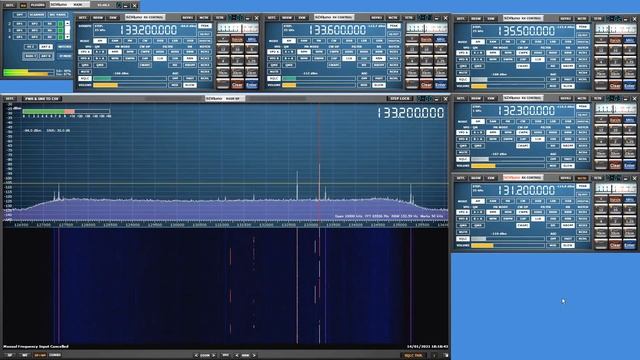Click the Clear keypad key in the 132.300 RX Control

[615, 165]
